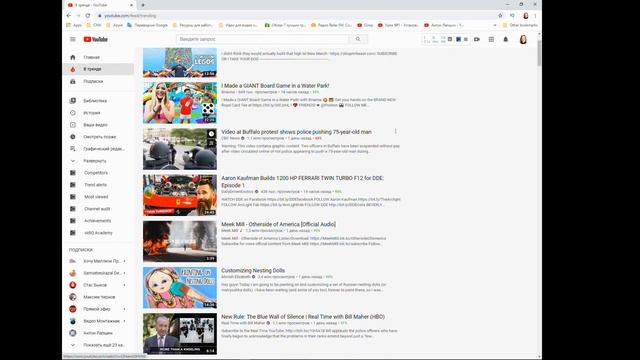Open the three-dot menu on the Buffalo protest video
Image resolution: width=640 pixels, height=360 pixels.
click(x=396, y=131)
